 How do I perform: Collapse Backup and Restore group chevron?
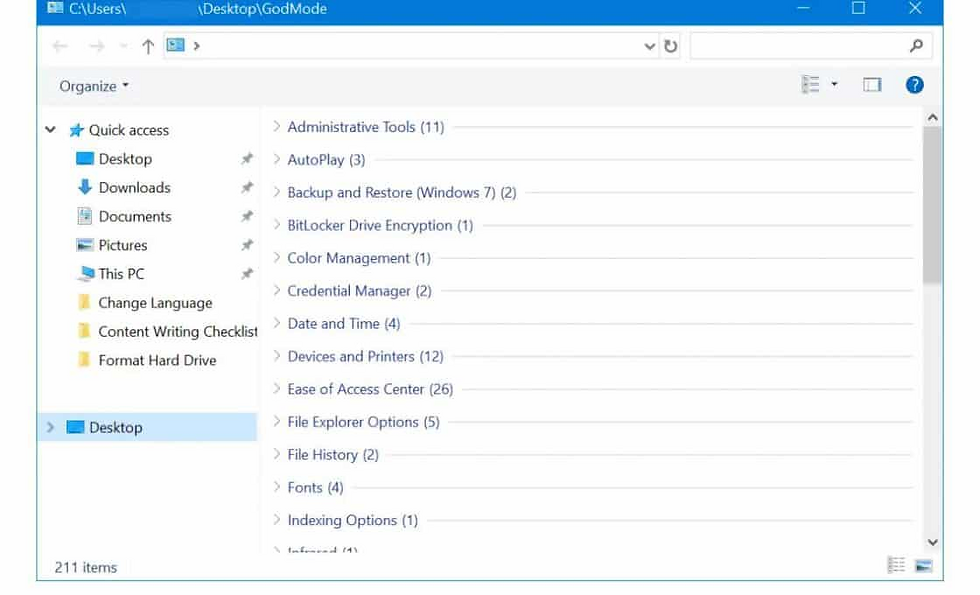[277, 192]
